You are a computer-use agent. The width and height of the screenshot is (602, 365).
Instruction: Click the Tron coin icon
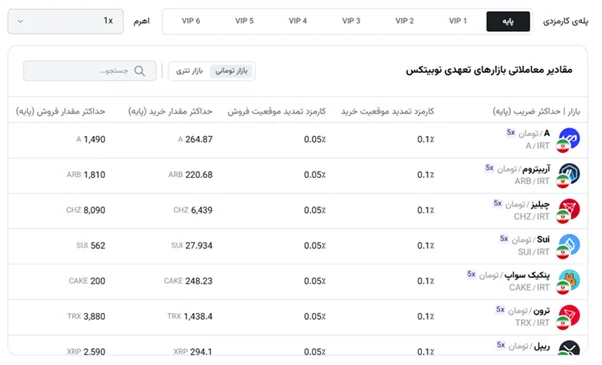pos(569,317)
